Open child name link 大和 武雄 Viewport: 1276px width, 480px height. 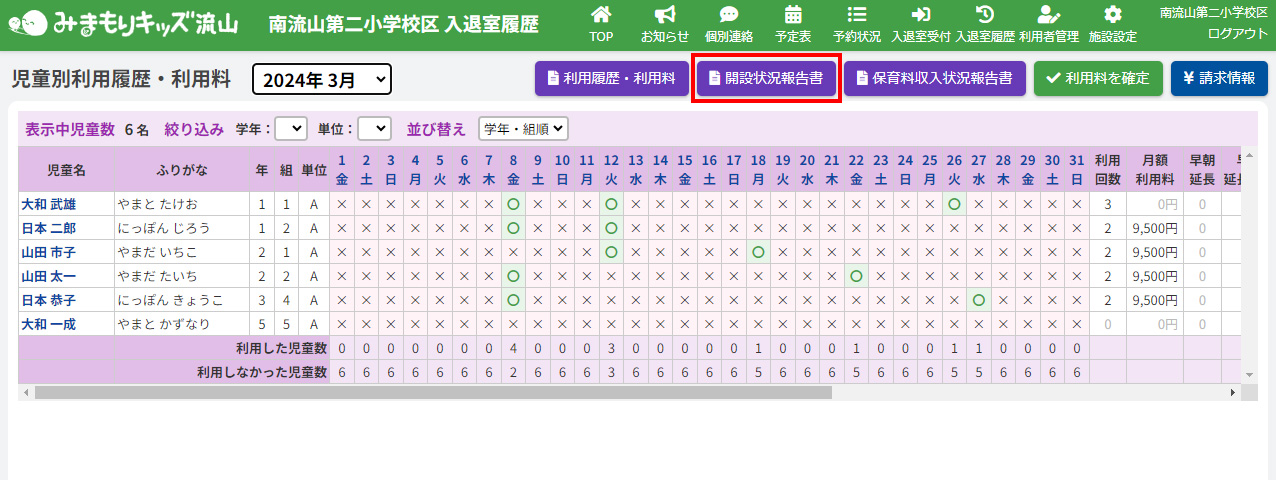tap(48, 204)
